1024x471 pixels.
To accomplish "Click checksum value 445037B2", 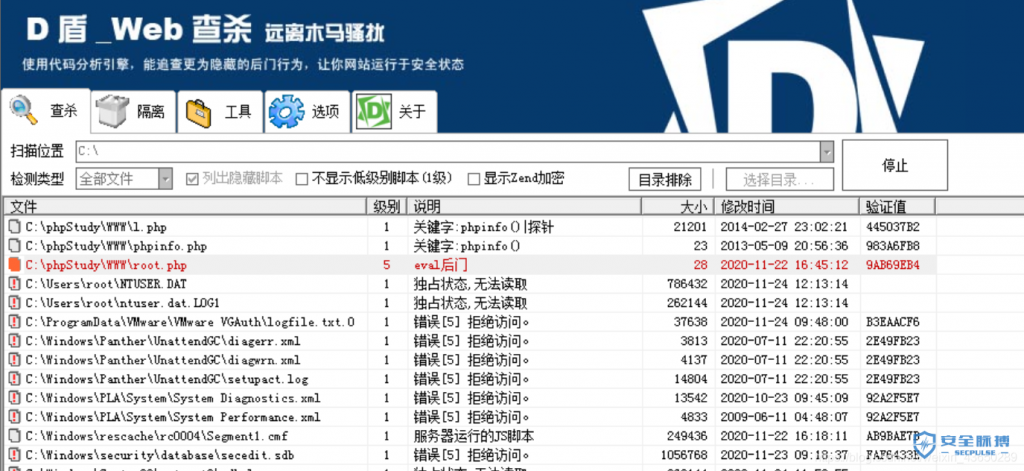I will click(893, 227).
